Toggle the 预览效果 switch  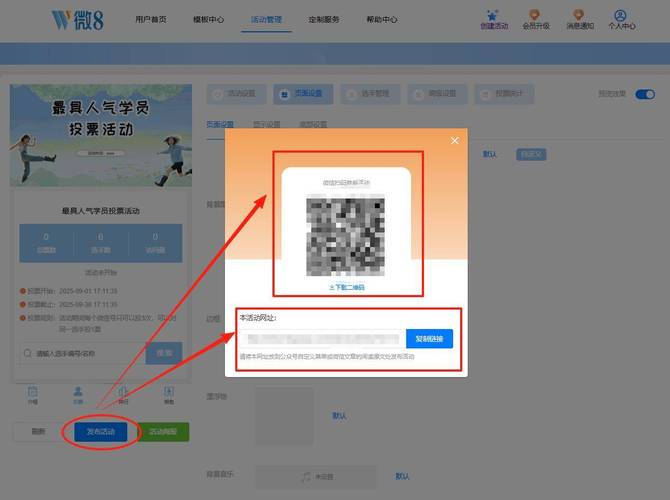click(645, 94)
